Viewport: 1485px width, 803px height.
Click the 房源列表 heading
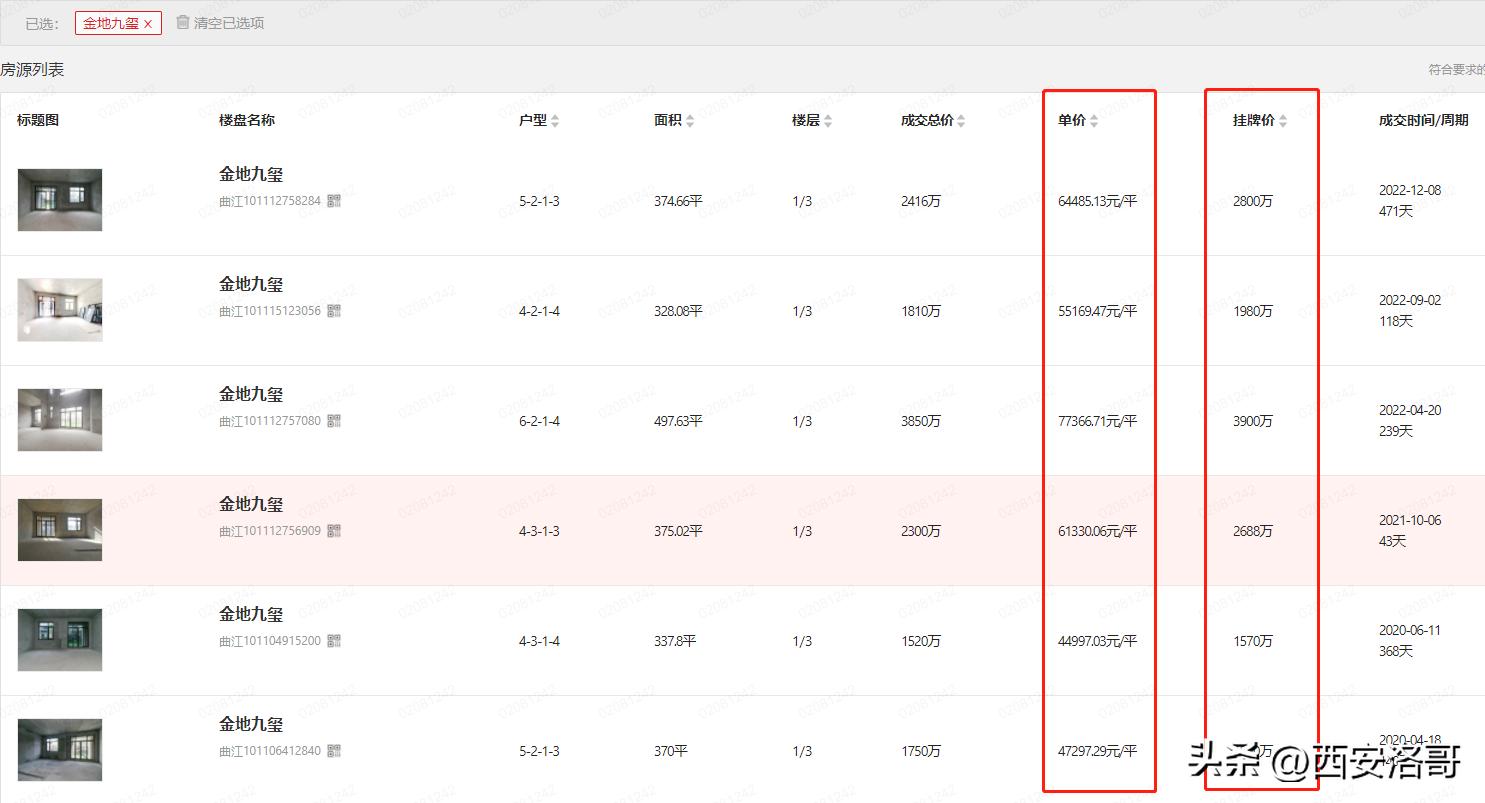(32, 70)
